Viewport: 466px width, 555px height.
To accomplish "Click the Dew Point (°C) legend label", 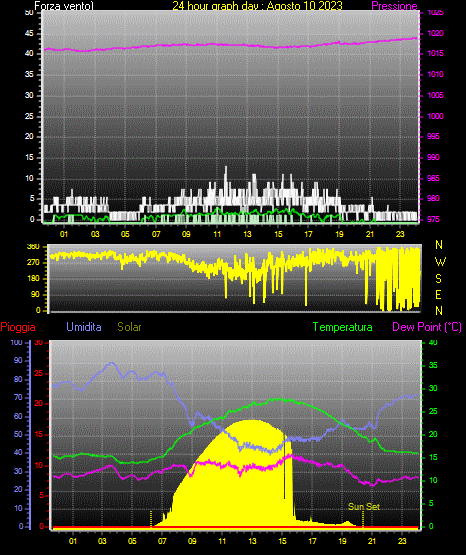I will point(427,327).
